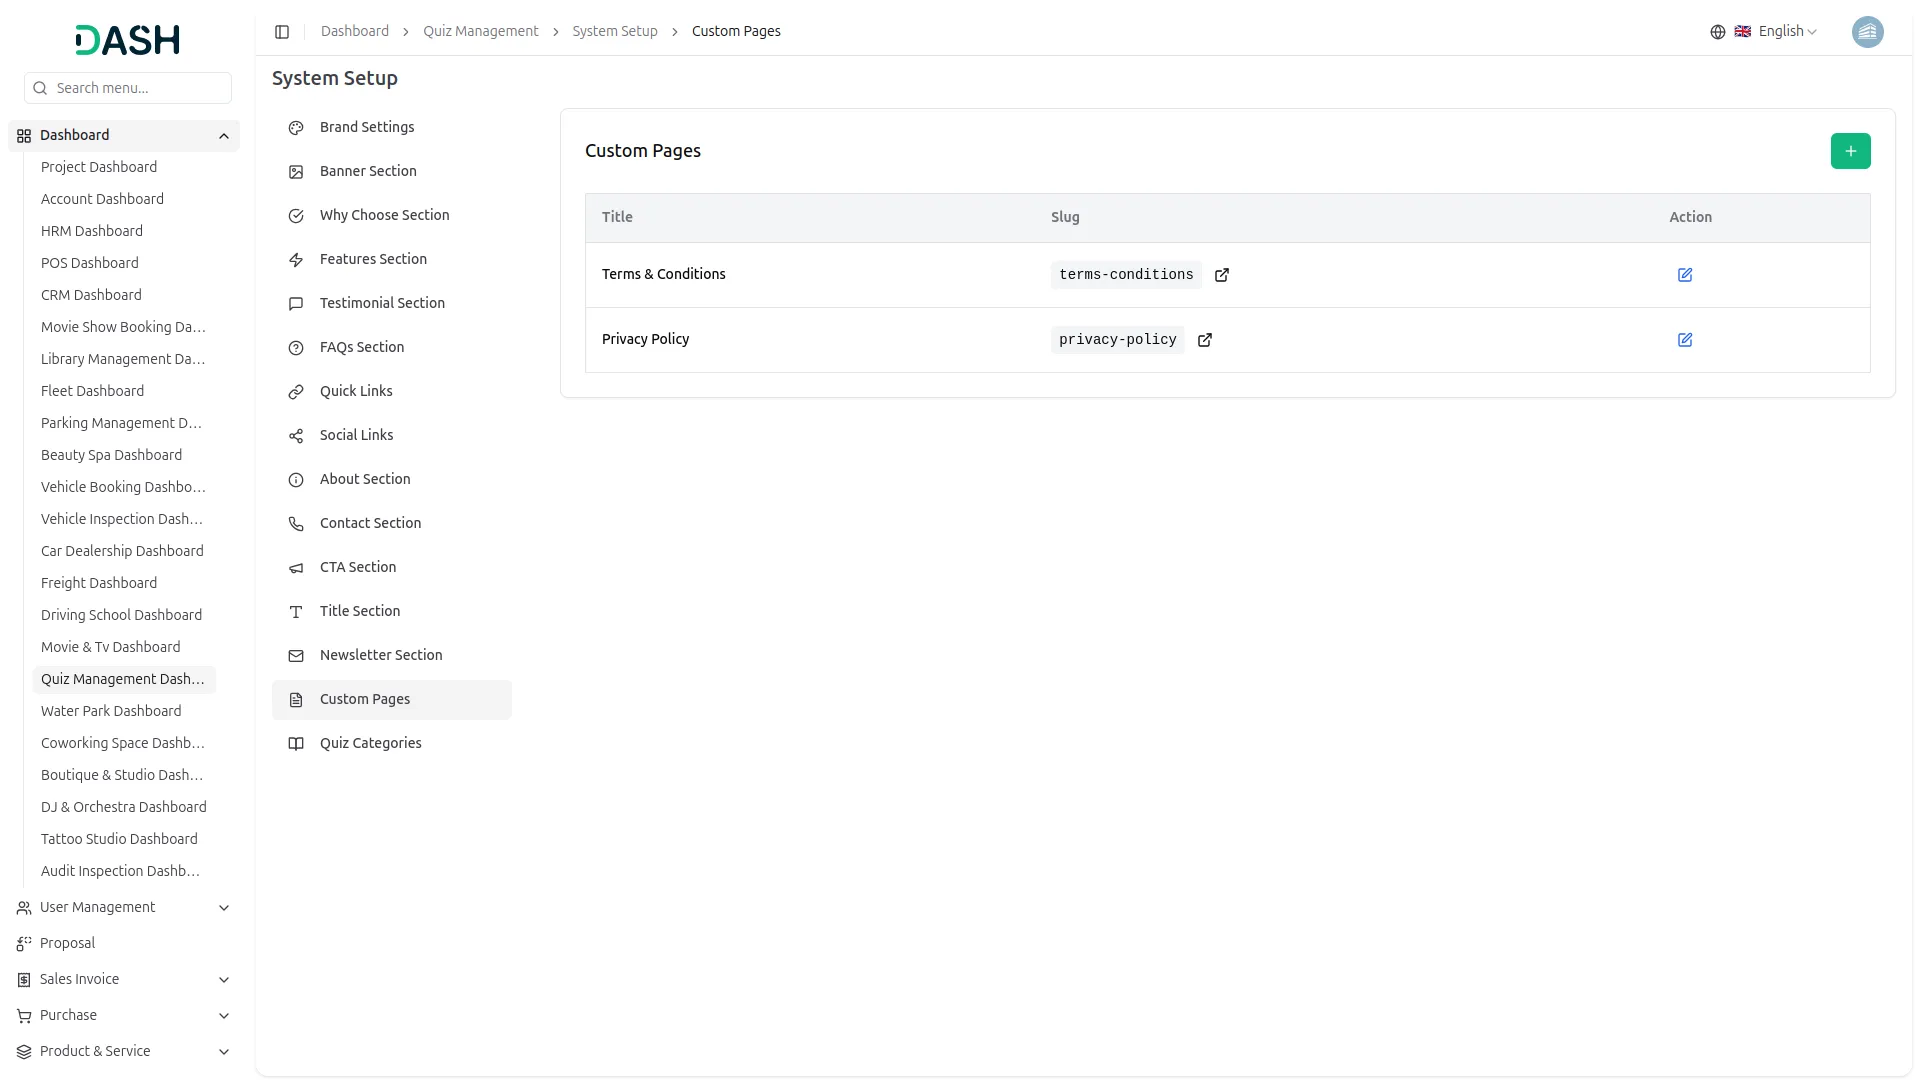
Task: Edit the Terms & Conditions page
Action: 1685,275
